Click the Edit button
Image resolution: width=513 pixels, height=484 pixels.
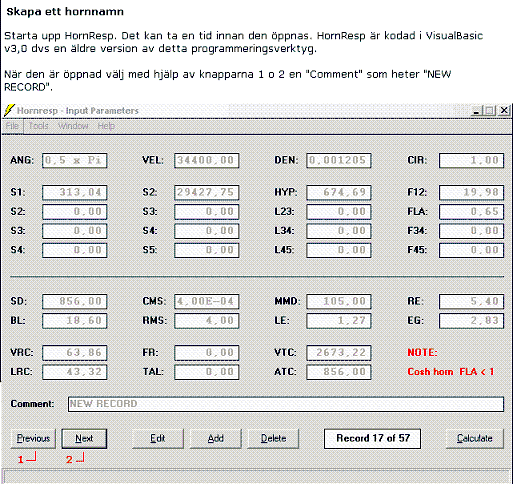click(158, 438)
